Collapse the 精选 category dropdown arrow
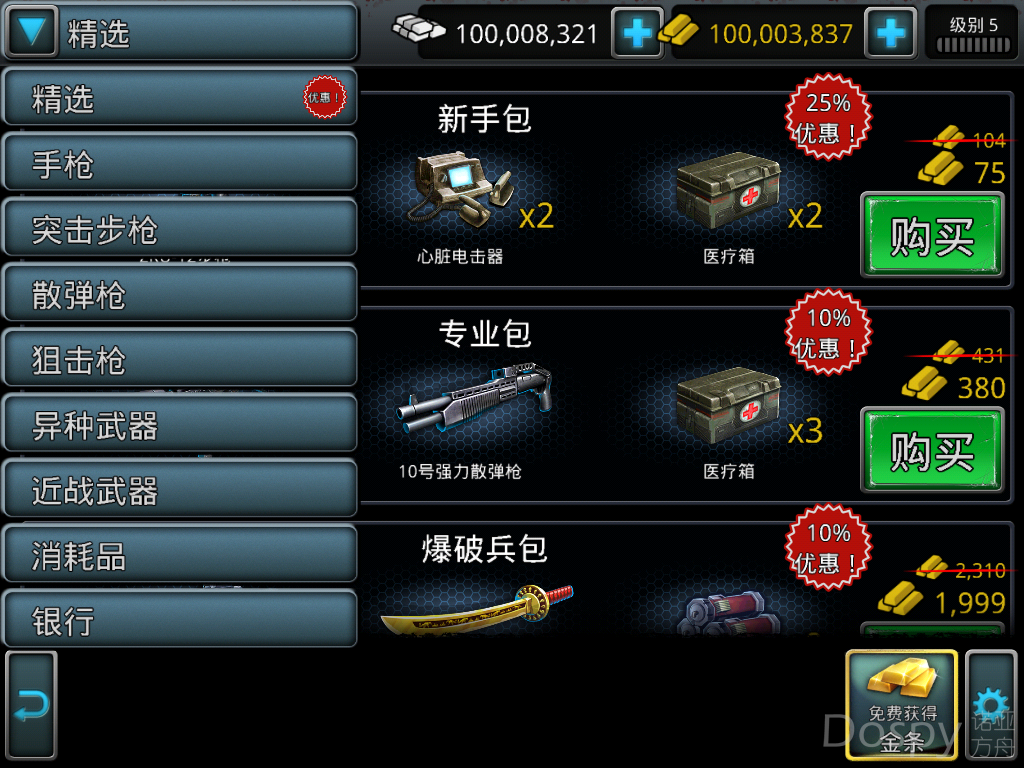1024x768 pixels. coord(31,31)
